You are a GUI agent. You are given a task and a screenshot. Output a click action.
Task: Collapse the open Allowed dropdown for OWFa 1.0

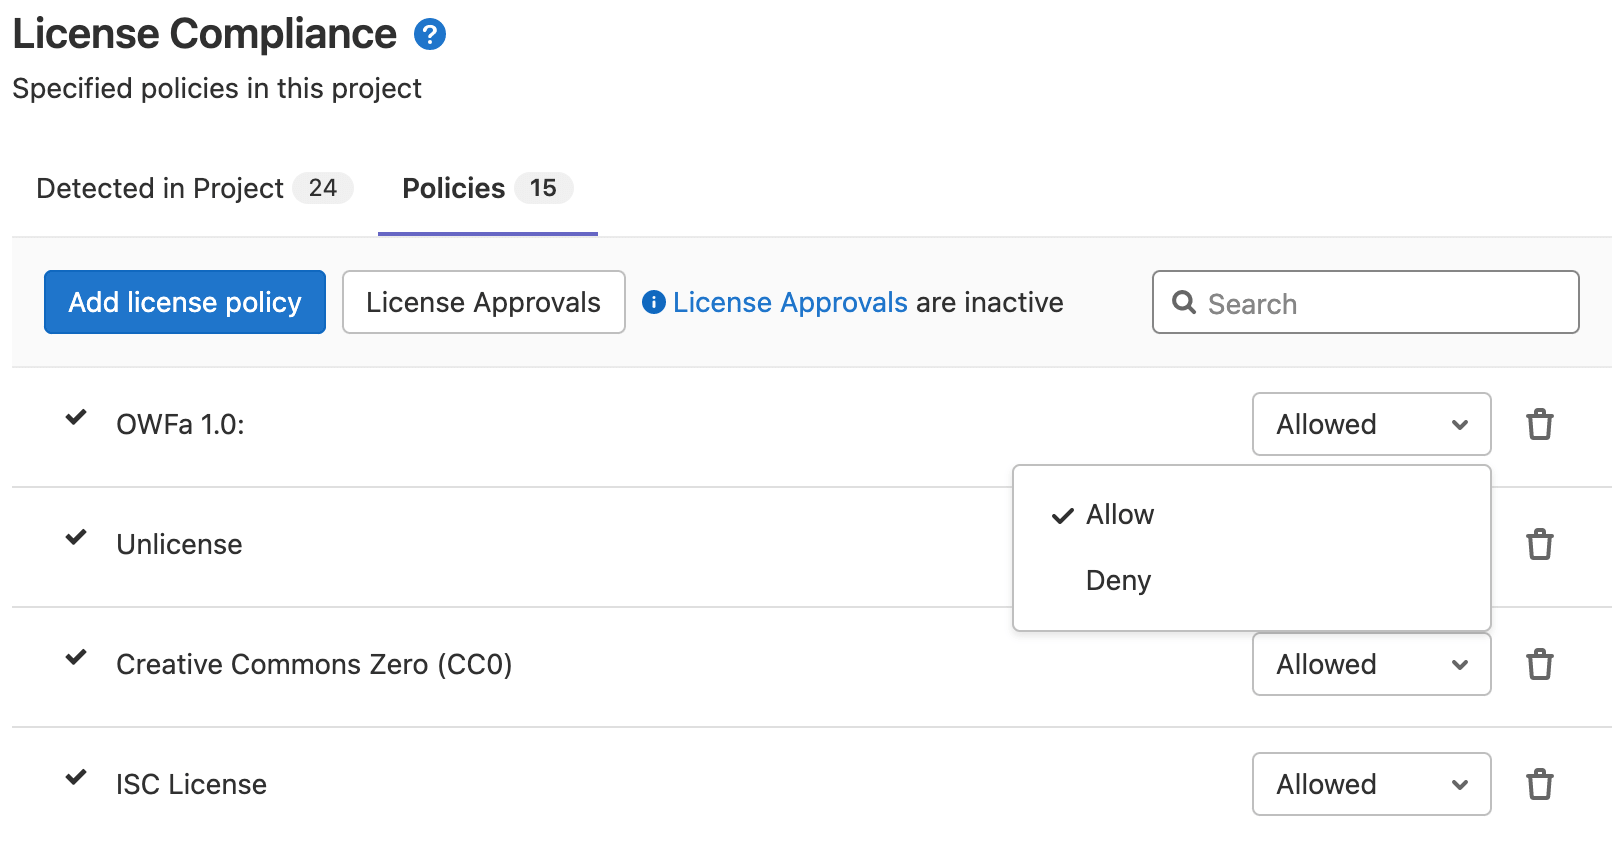coord(1371,424)
